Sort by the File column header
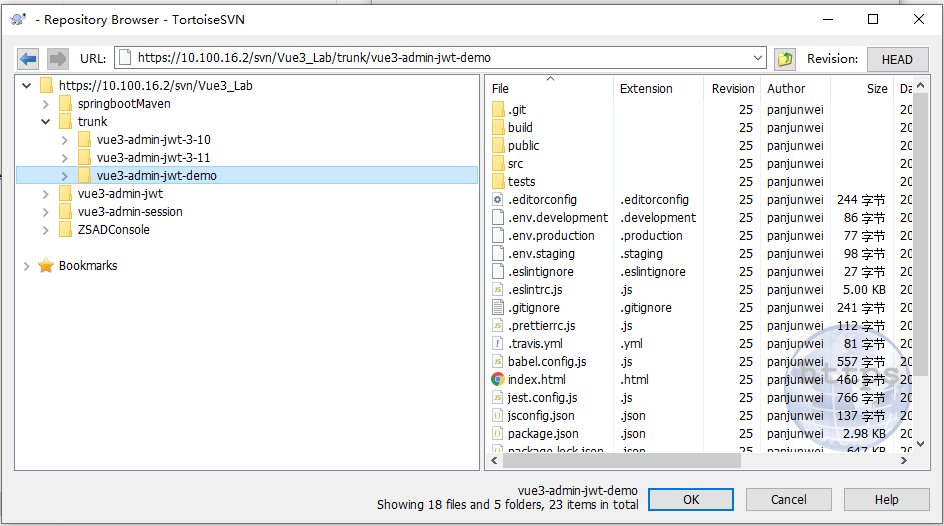The image size is (944, 526). pyautogui.click(x=550, y=88)
